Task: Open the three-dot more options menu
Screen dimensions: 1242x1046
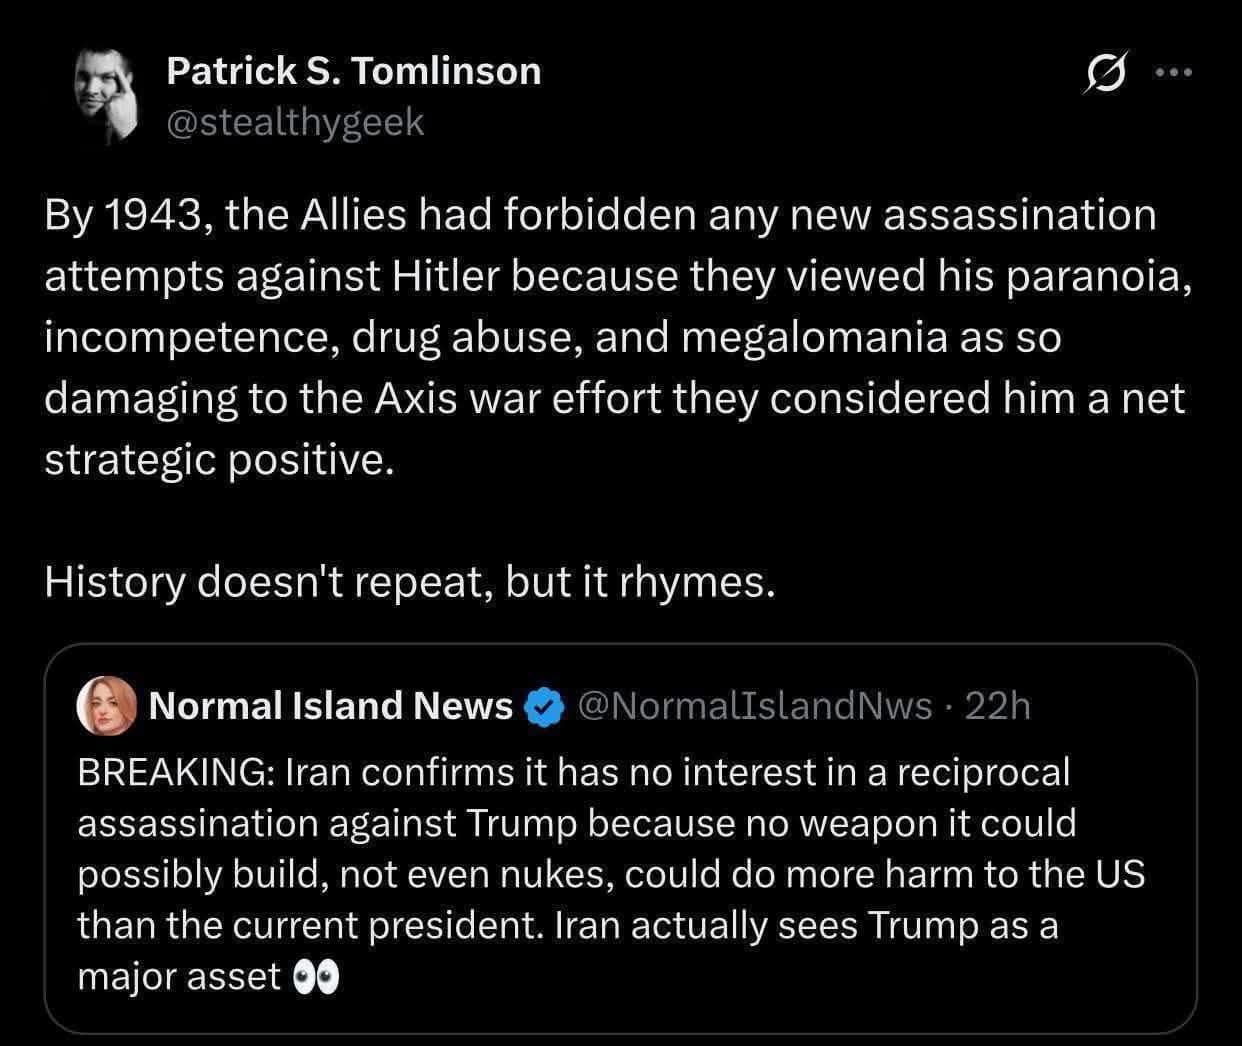Action: 1174,73
